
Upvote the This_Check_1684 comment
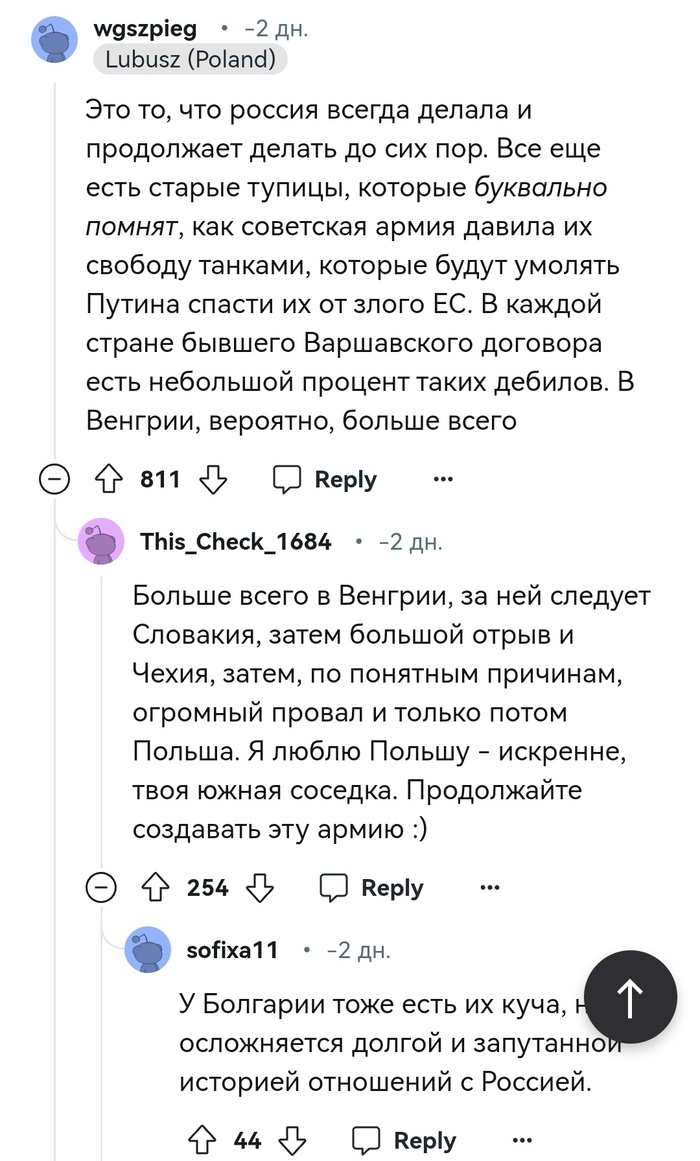tap(154, 888)
